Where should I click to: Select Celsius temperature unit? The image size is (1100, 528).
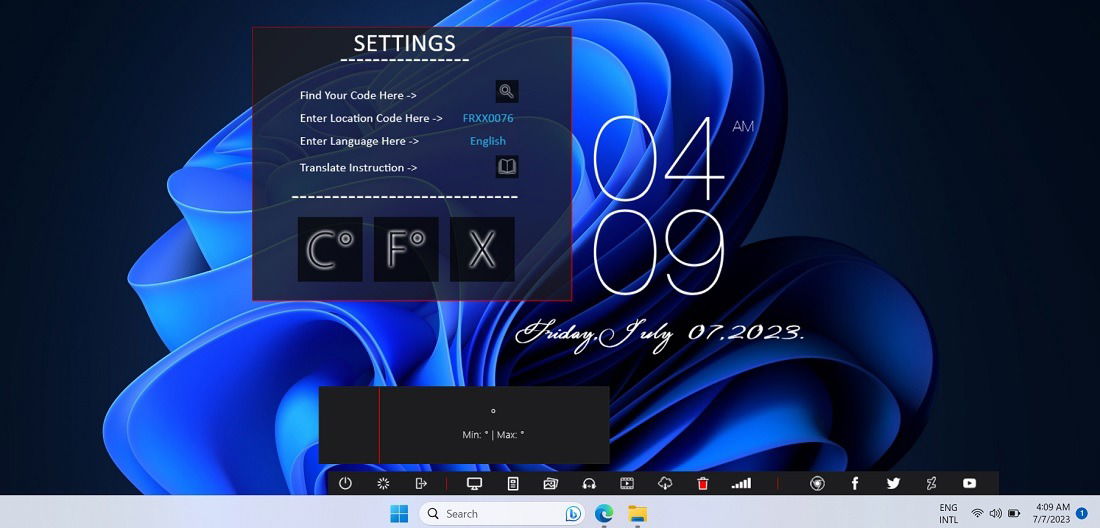click(330, 249)
